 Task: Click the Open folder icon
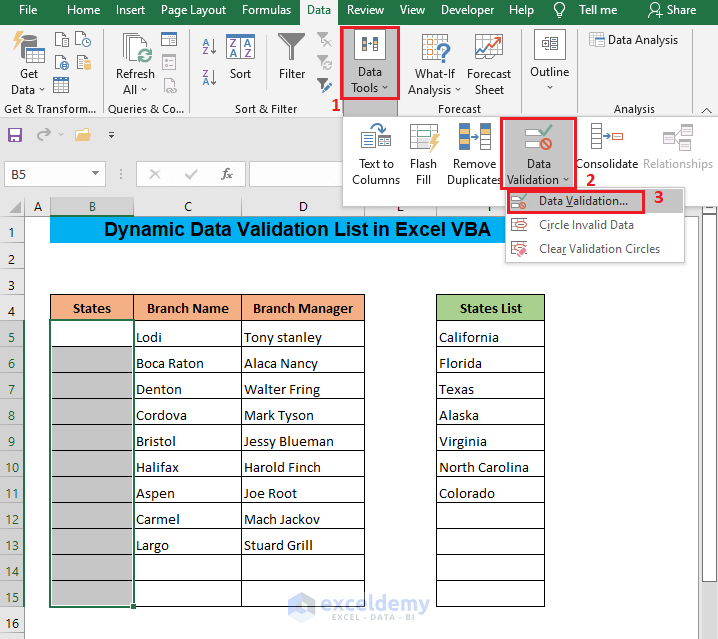pos(83,135)
